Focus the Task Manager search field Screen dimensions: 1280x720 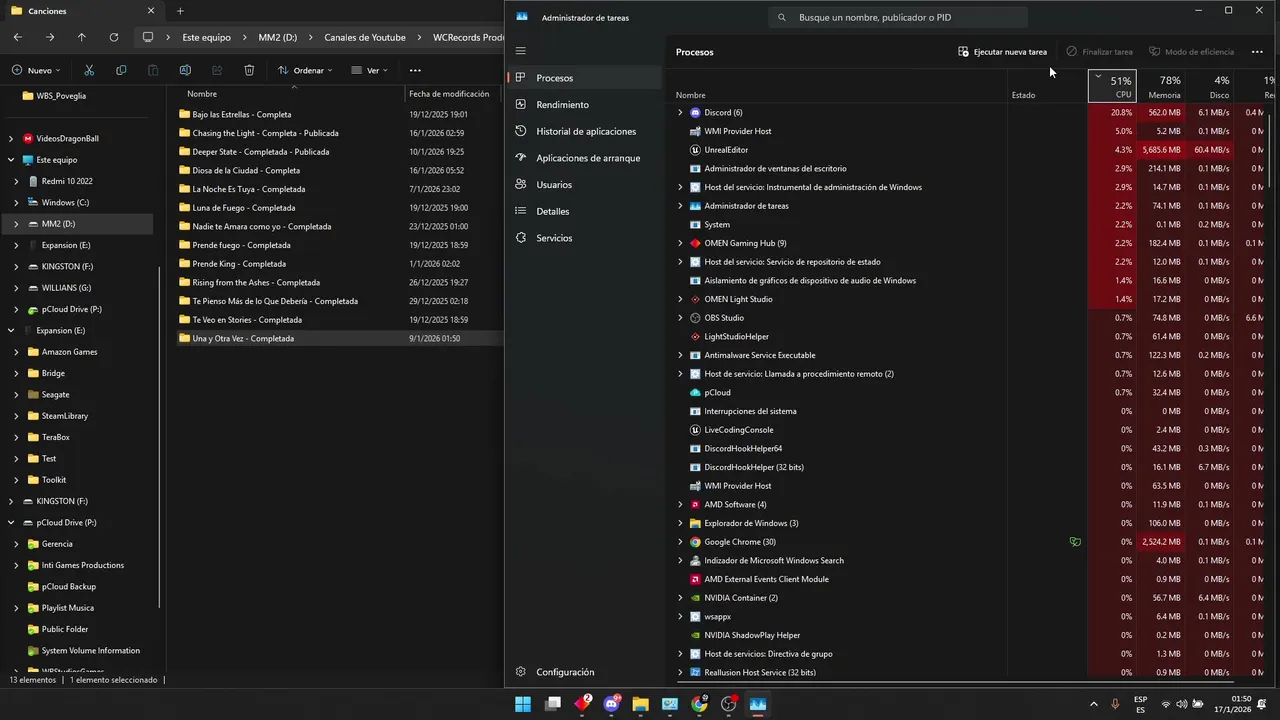898,17
